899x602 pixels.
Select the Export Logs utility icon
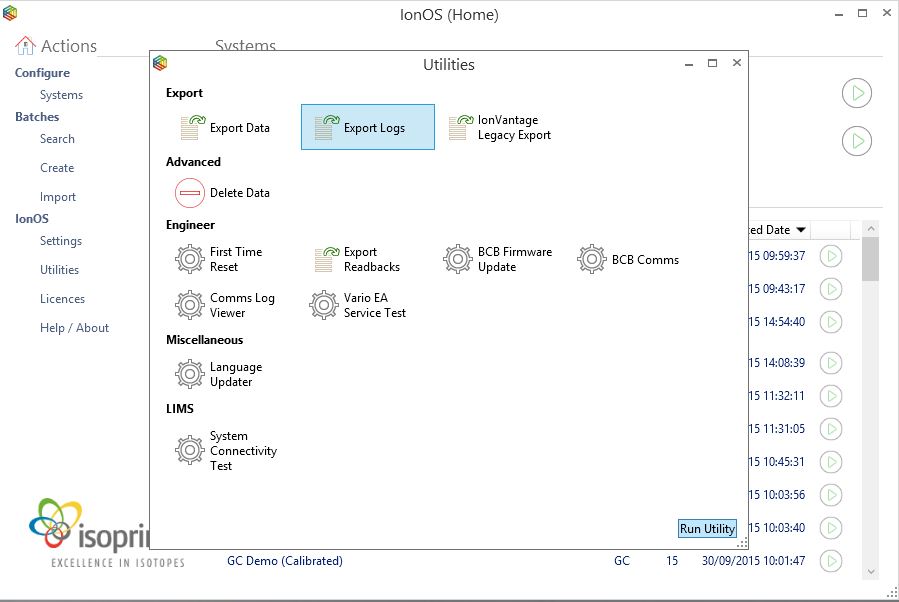324,128
